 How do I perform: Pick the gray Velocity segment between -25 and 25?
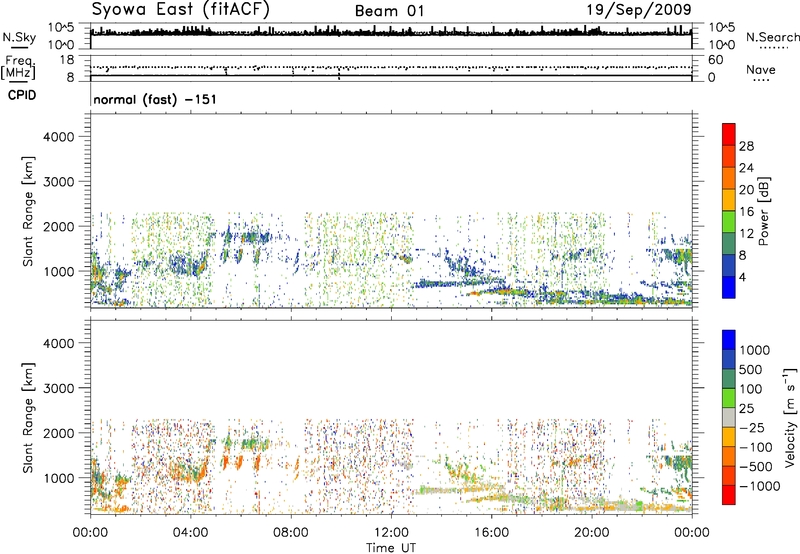click(729, 417)
